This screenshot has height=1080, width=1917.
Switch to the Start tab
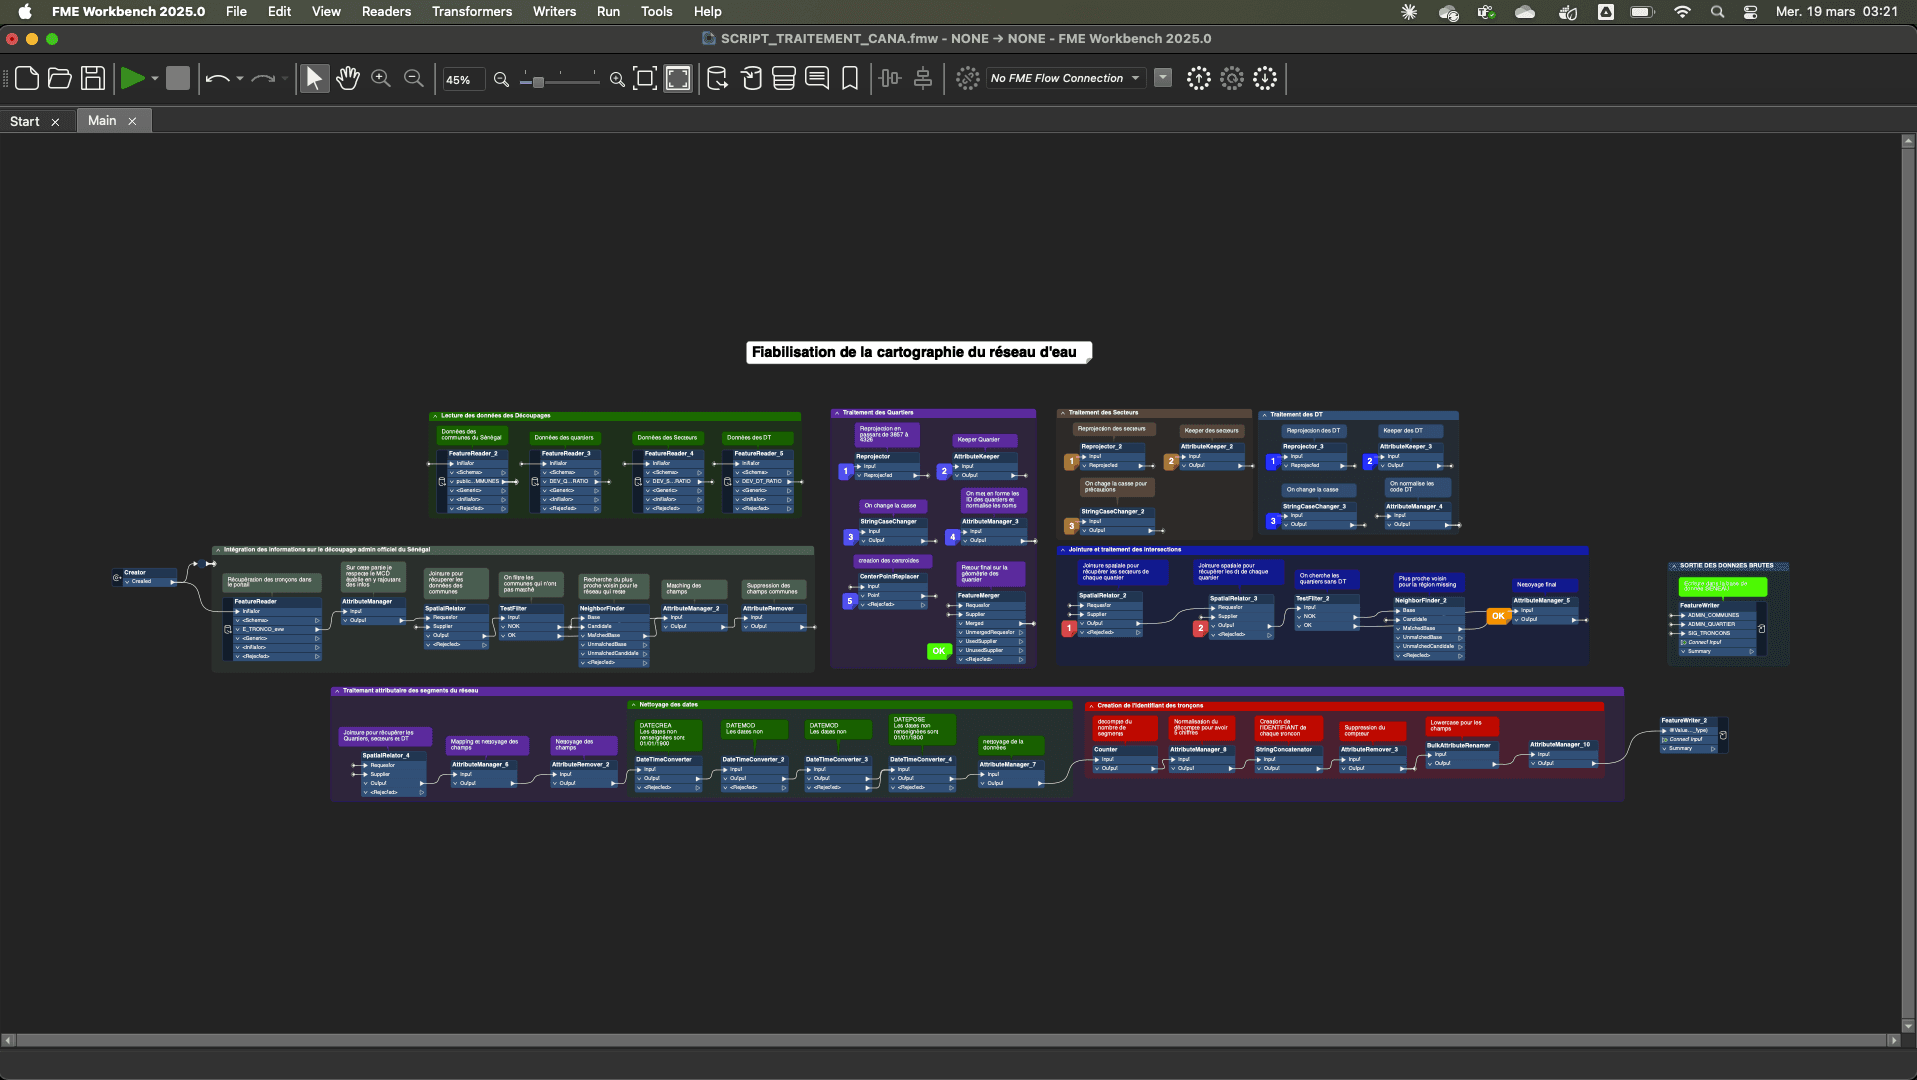click(25, 121)
